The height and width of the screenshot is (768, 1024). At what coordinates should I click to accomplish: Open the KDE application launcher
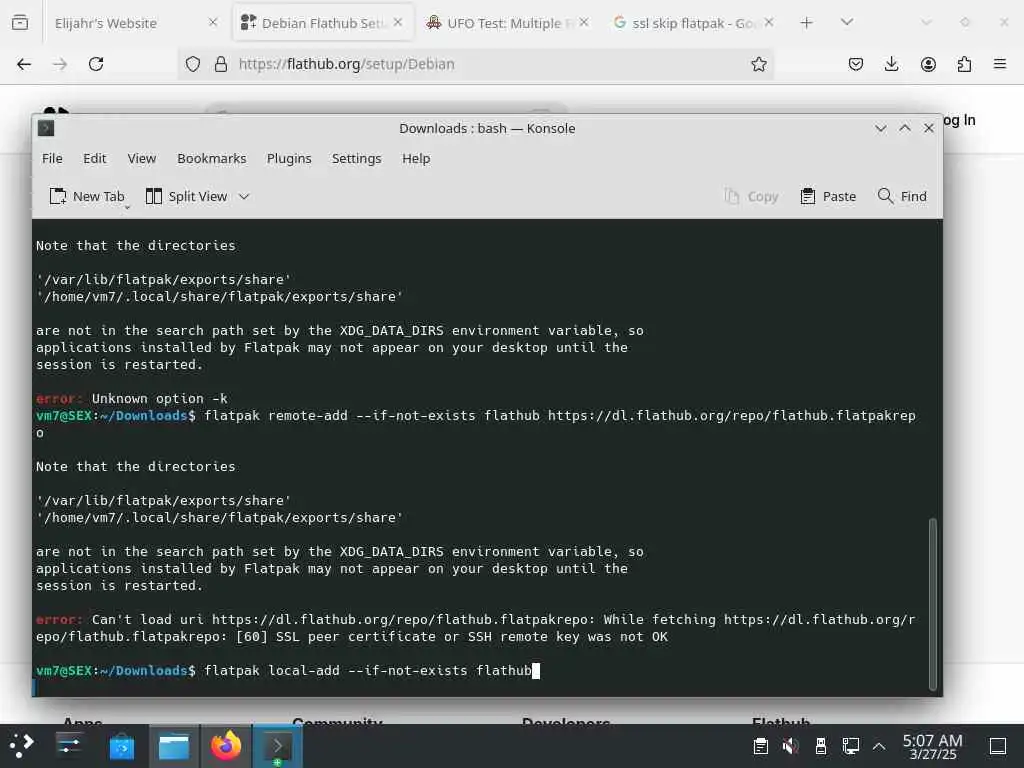22,746
